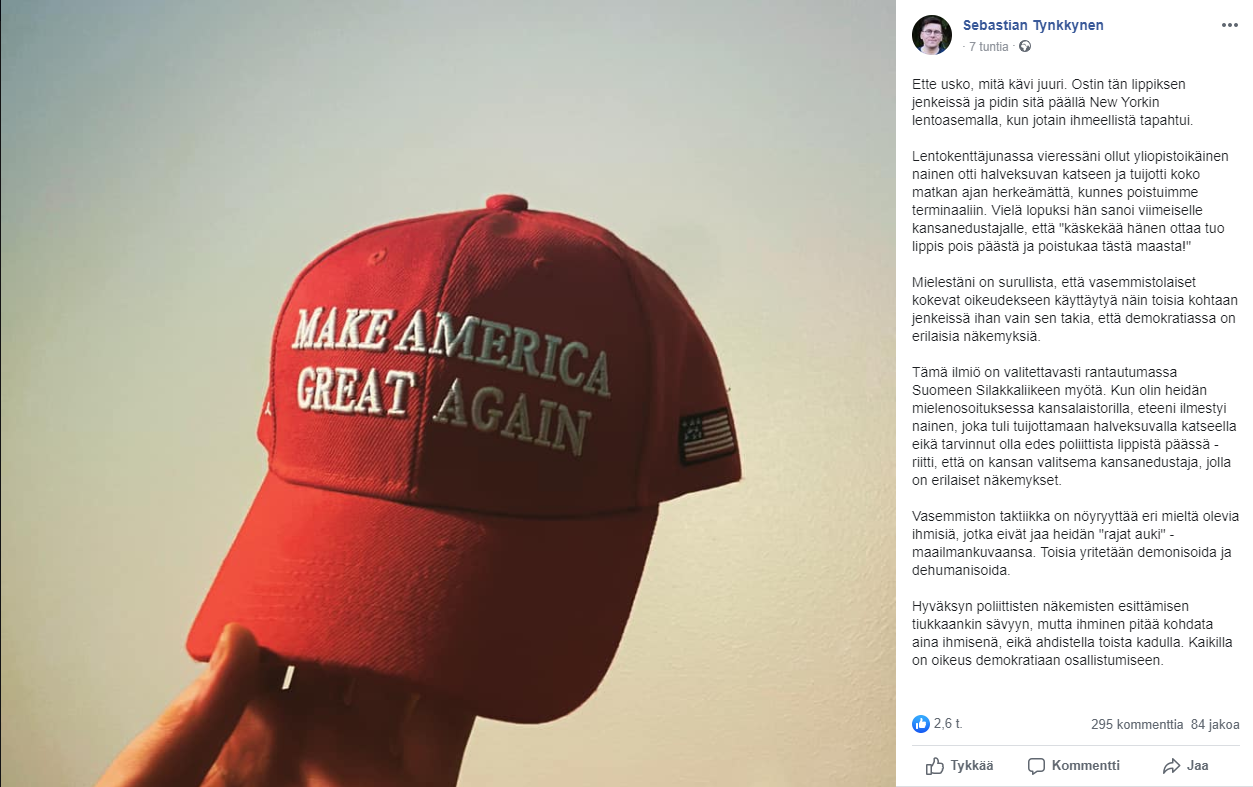Viewport: 1253px width, 787px height.
Task: View the 84 jakoa shares list
Action: coord(1215,724)
